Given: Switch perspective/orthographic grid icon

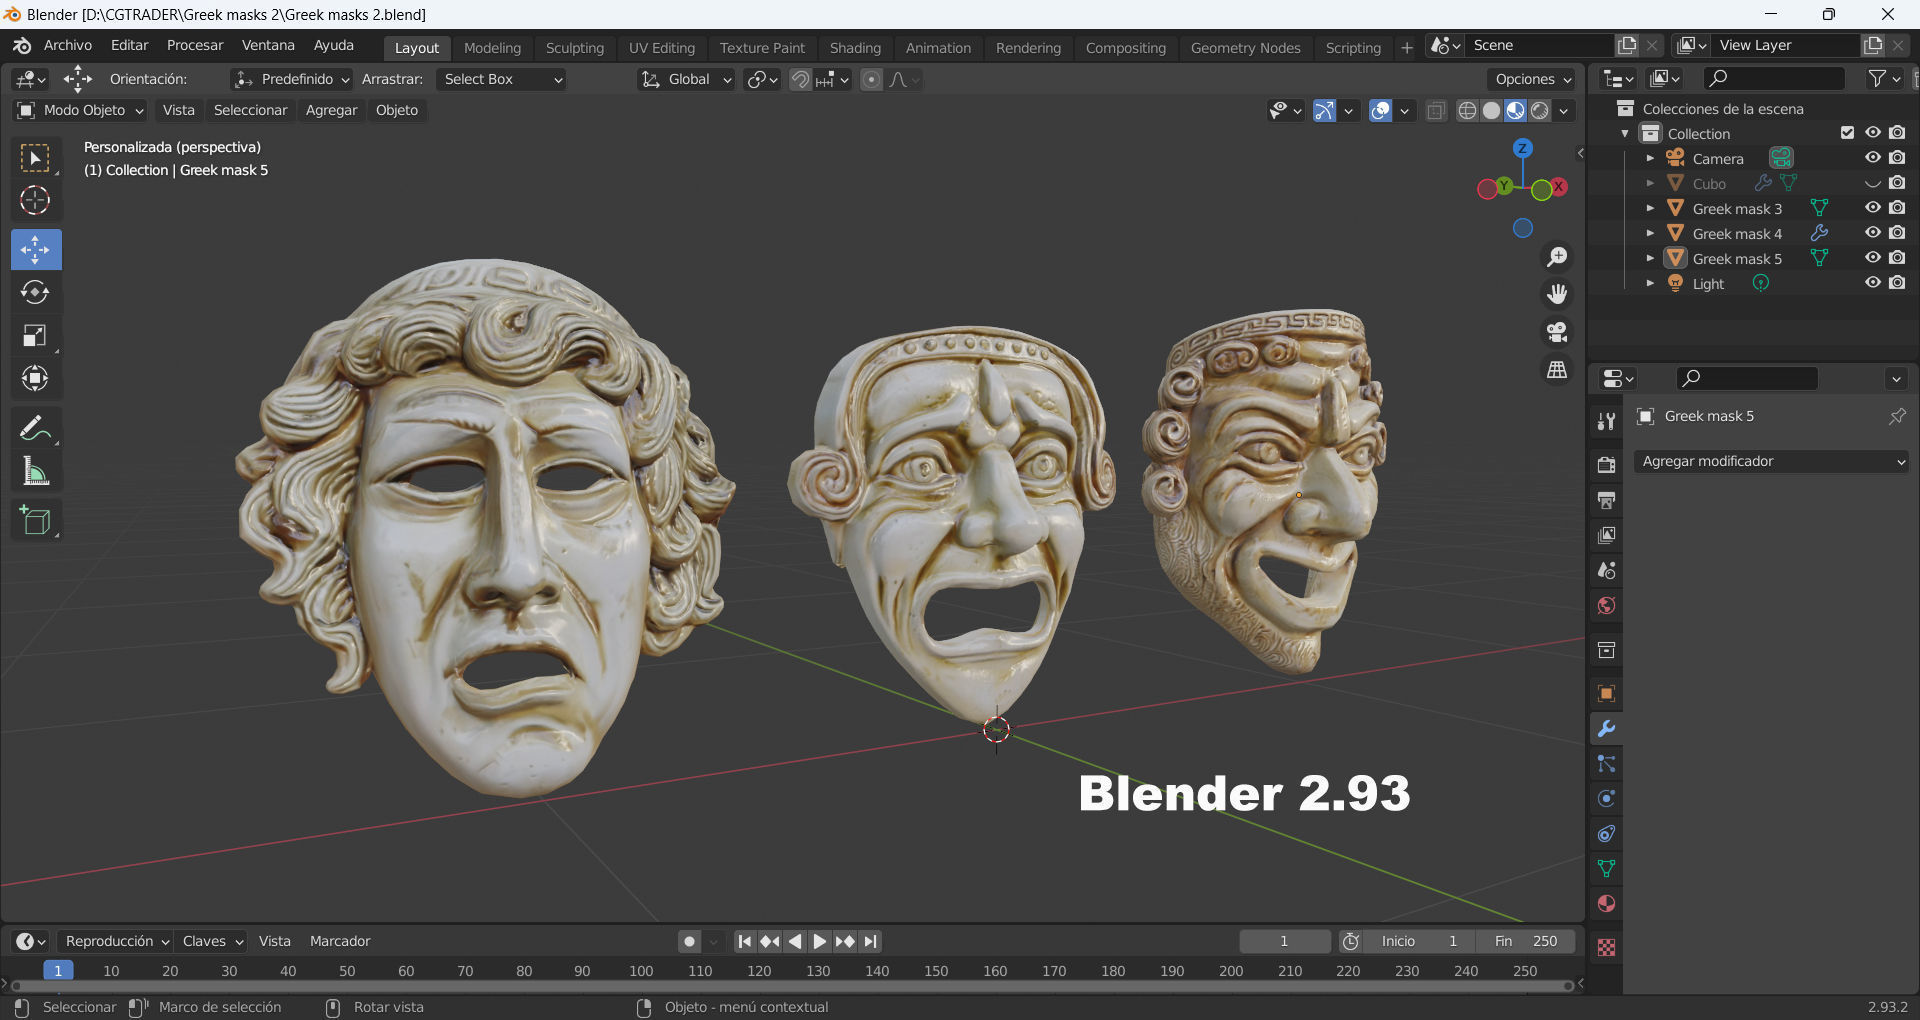Looking at the screenshot, I should (1557, 370).
